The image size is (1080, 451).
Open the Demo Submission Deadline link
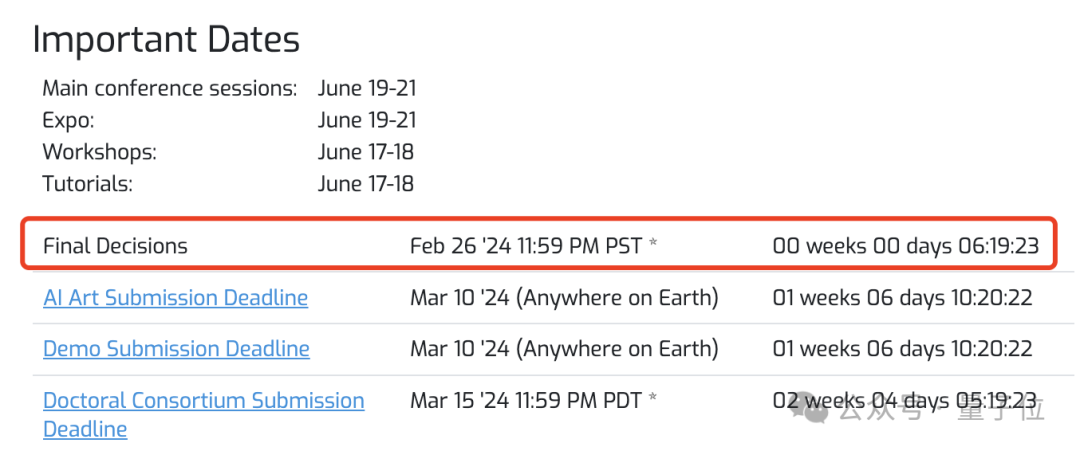[176, 349]
